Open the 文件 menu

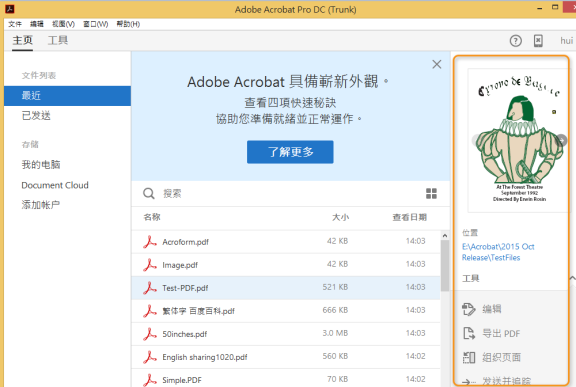tap(15, 24)
